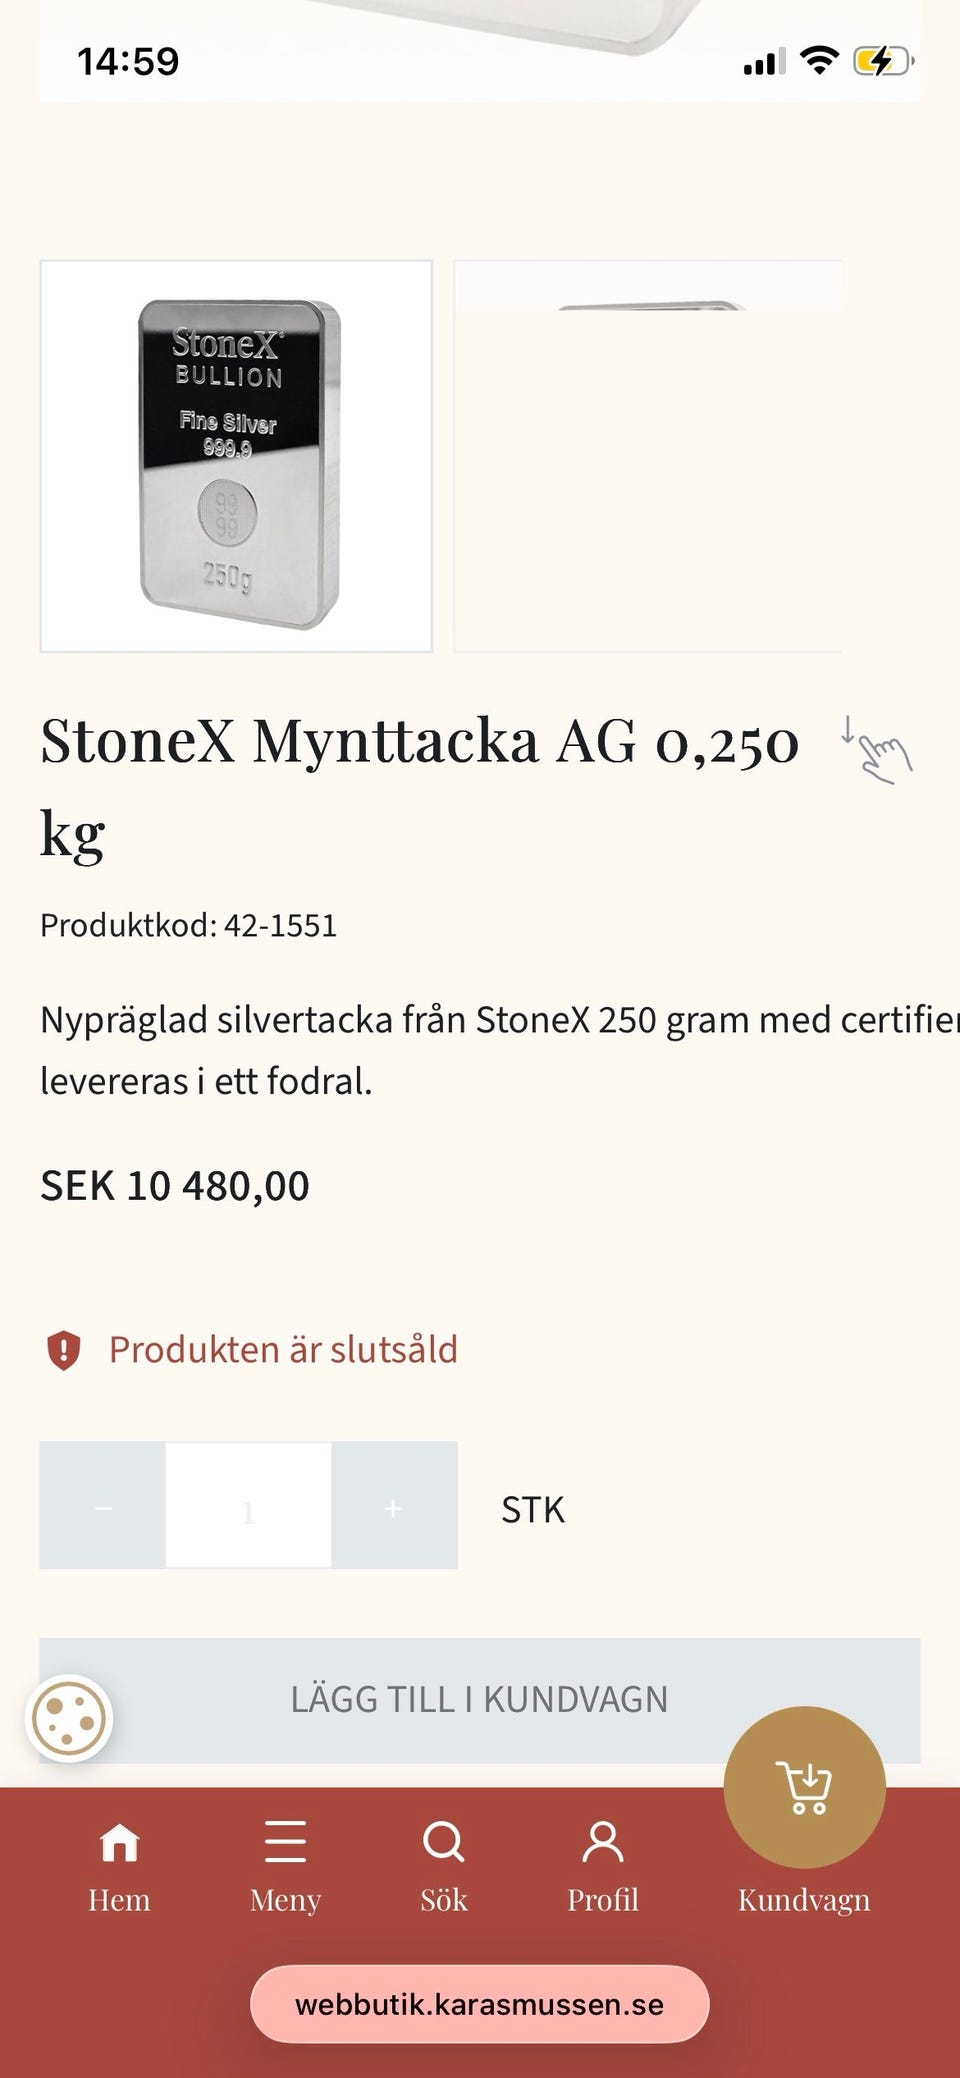Open cookie settings icon

pos(69,1719)
